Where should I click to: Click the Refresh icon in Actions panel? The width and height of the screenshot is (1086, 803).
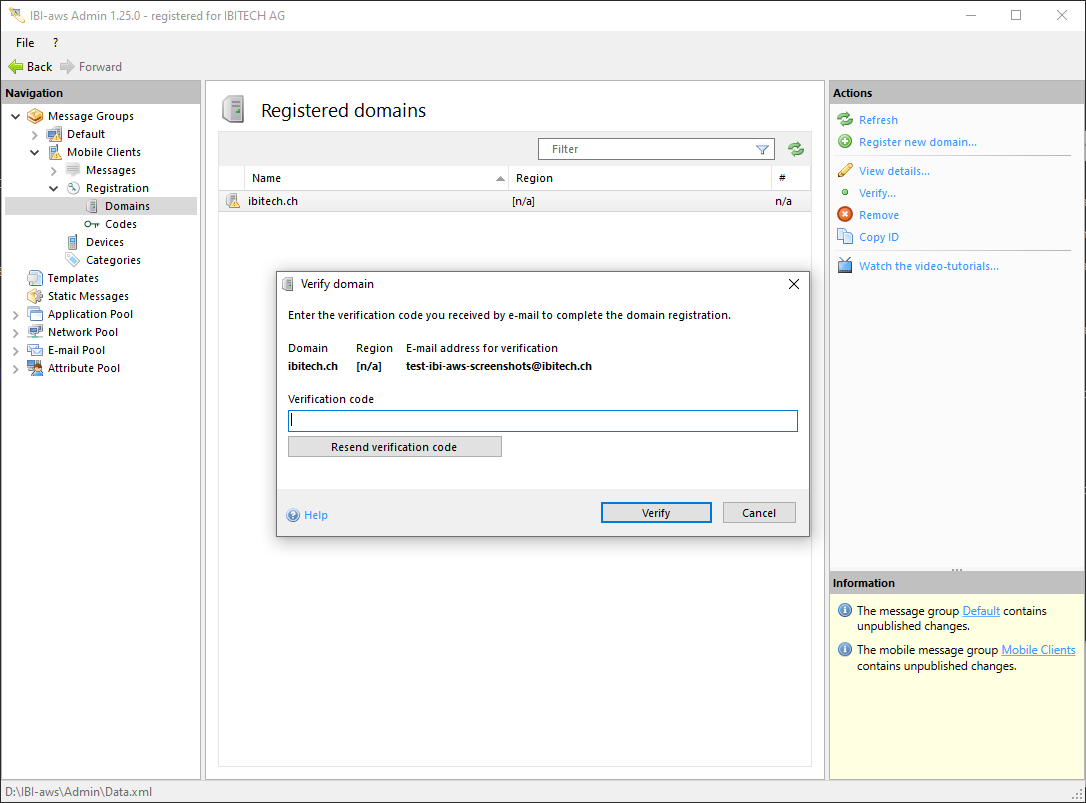point(845,120)
